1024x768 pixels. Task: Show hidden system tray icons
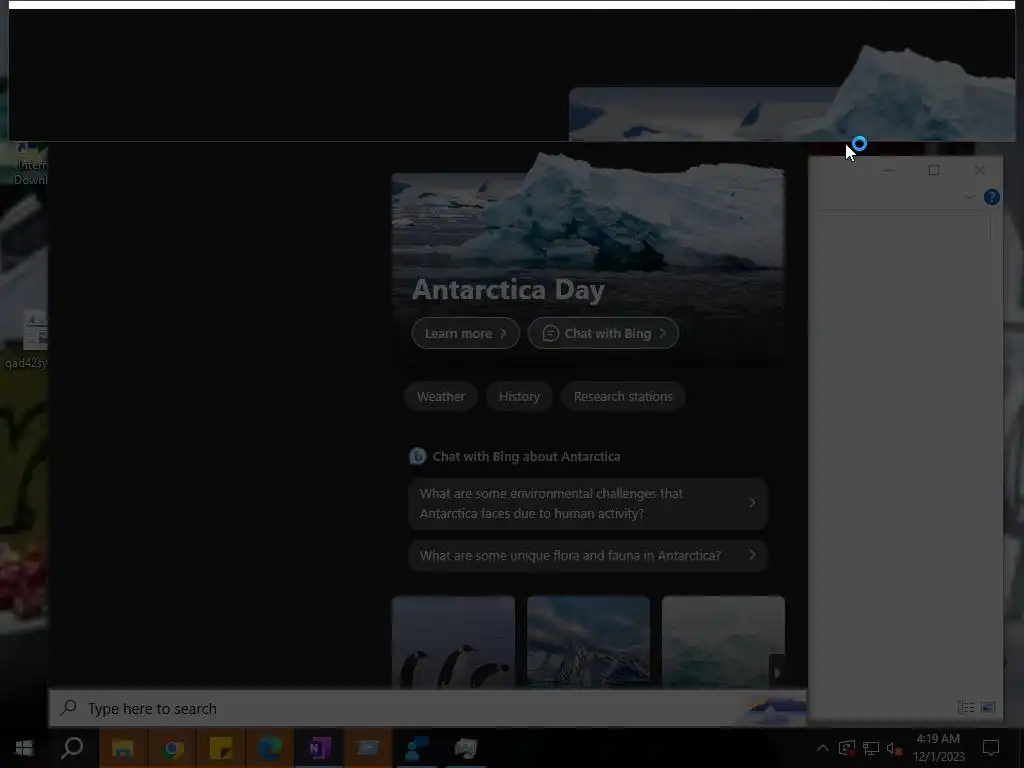823,748
